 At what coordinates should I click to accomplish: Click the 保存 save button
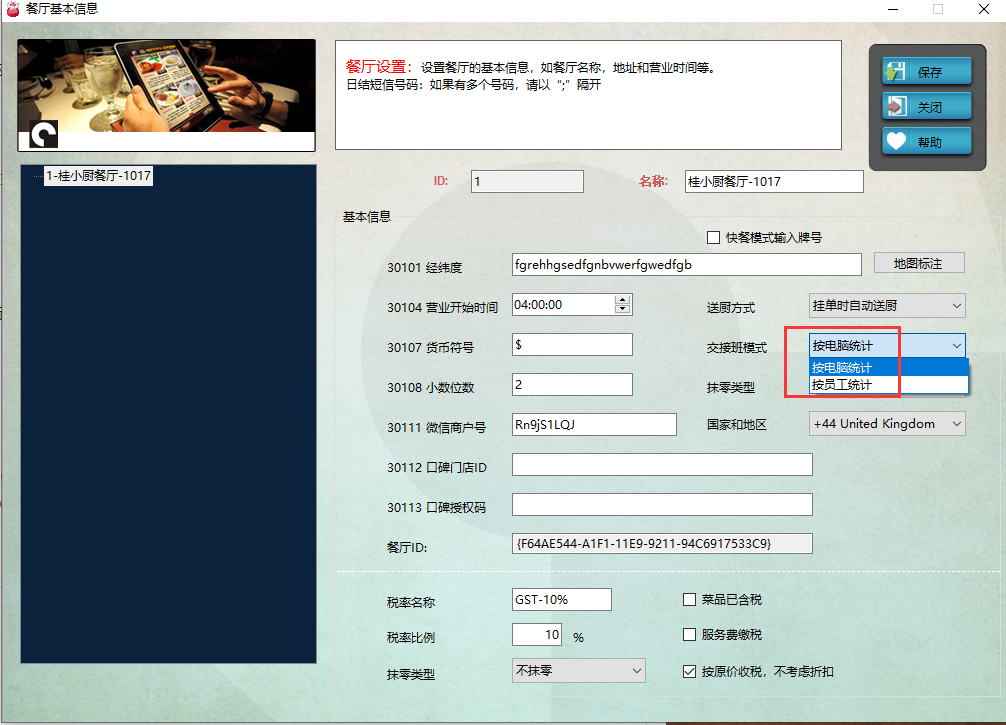point(926,72)
